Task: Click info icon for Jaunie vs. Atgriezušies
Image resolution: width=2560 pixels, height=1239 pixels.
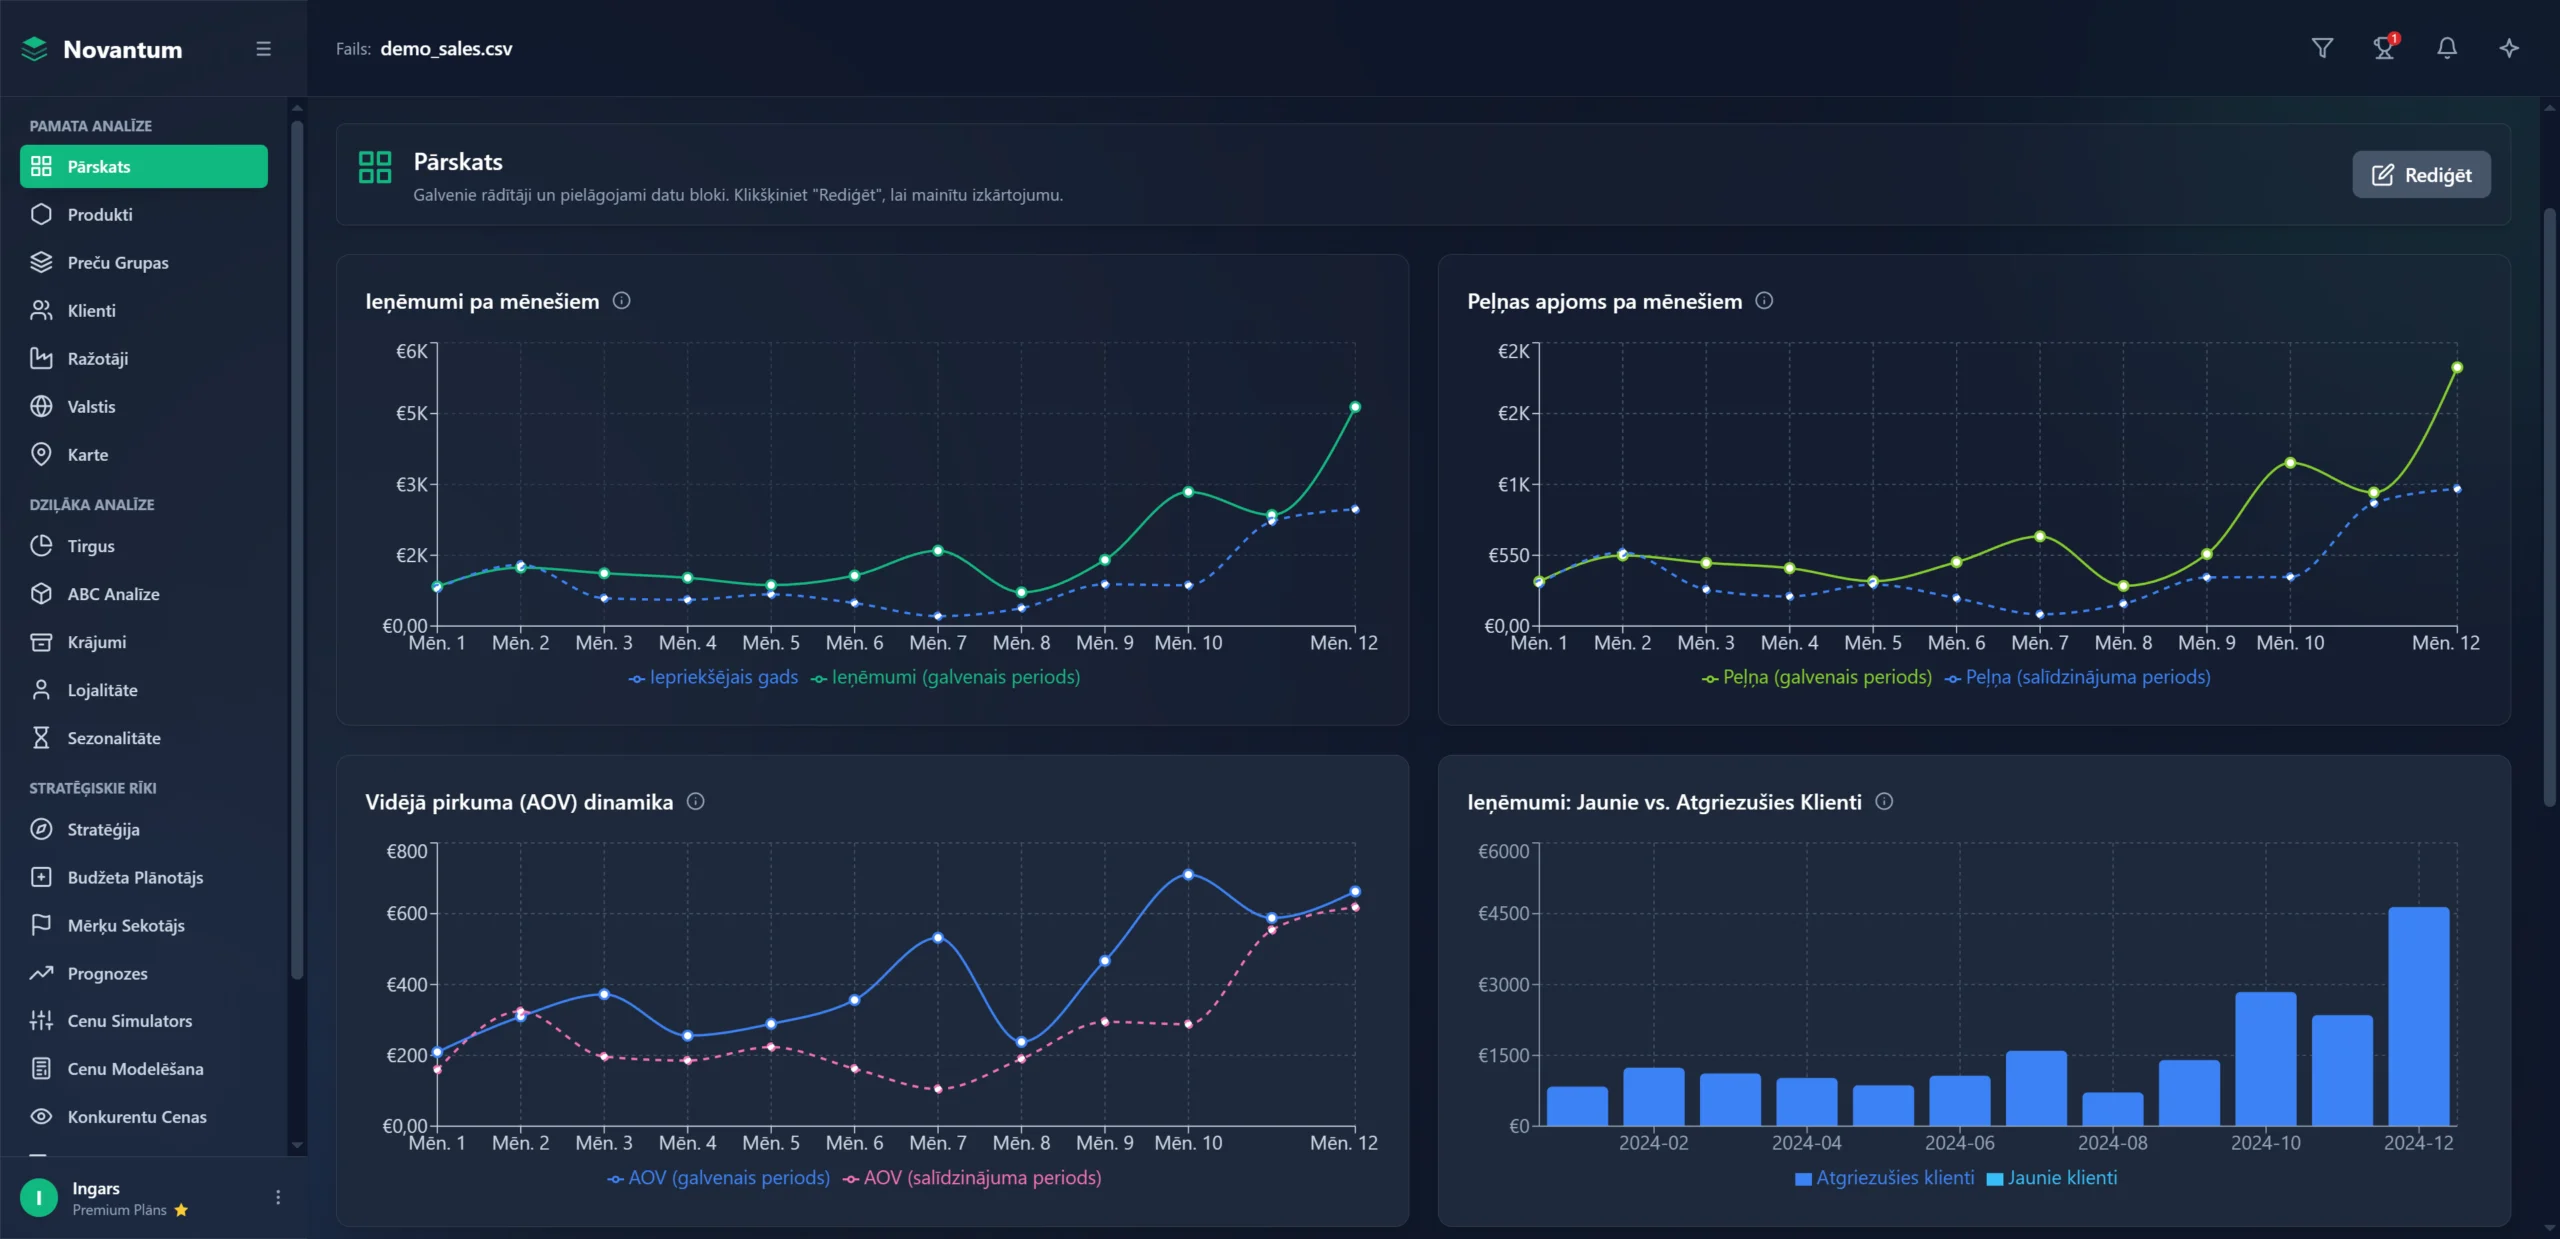Action: pos(1884,802)
